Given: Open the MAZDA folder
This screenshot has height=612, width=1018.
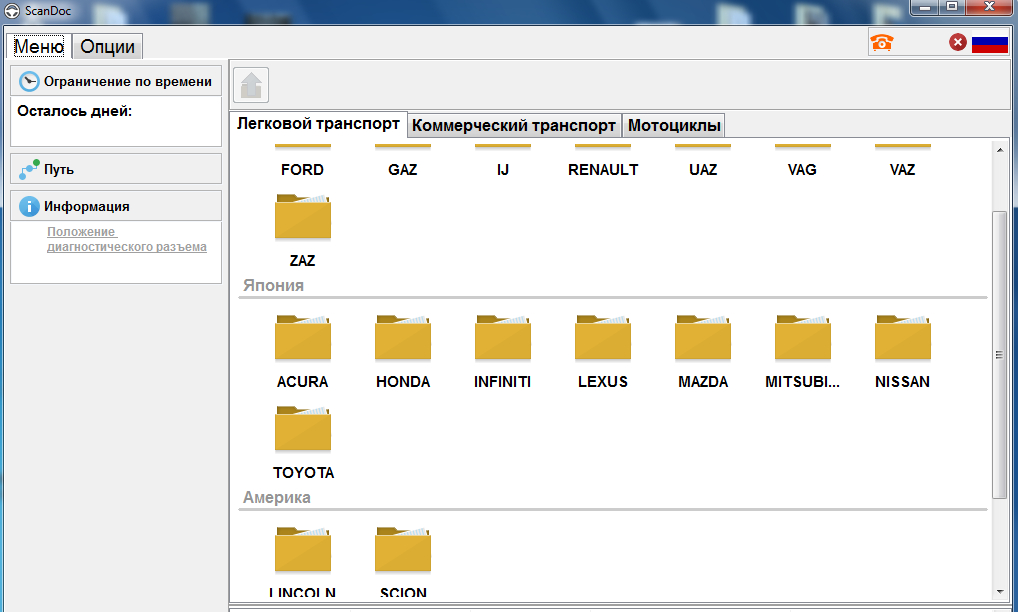Looking at the screenshot, I should point(702,337).
